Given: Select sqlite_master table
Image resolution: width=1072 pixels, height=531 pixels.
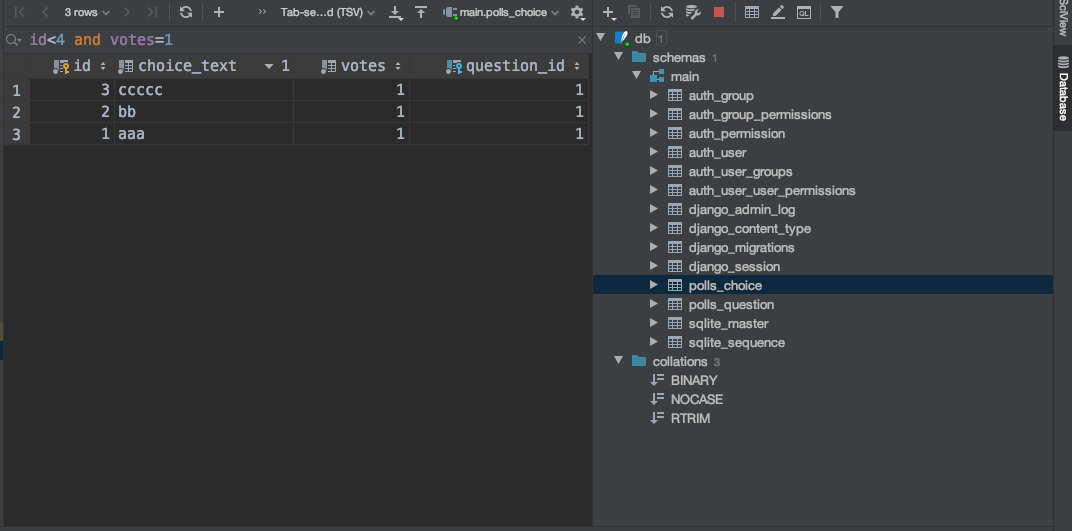Looking at the screenshot, I should point(728,323).
